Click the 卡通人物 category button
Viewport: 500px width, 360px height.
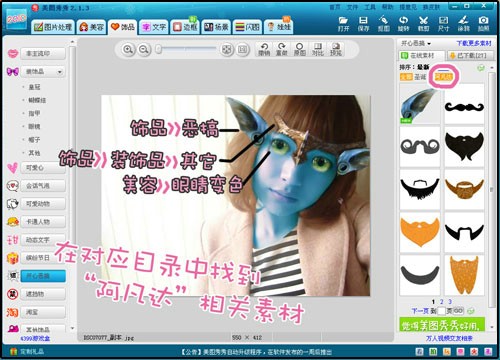pos(43,222)
